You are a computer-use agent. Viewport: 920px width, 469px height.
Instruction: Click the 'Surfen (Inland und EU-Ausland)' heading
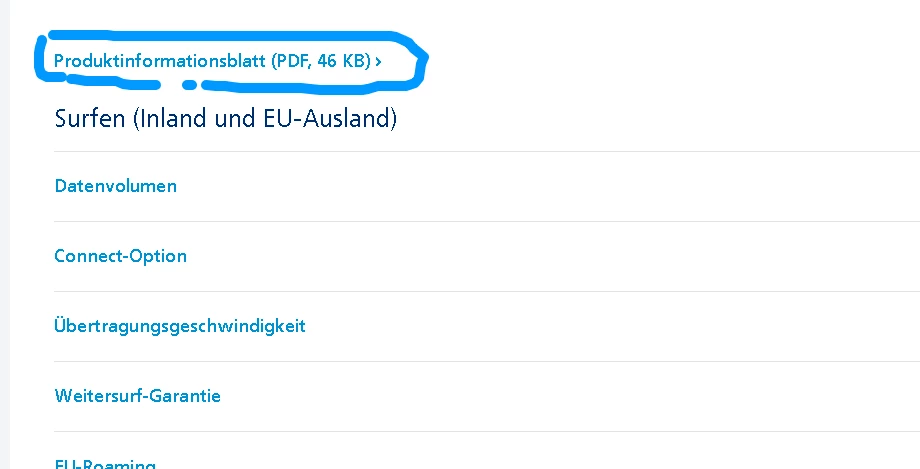(225, 120)
